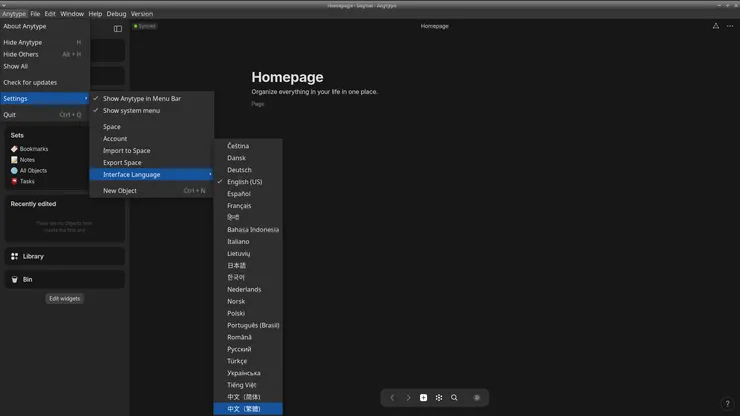The height and width of the screenshot is (416, 740).
Task: Click the Tasks set icon
Action: [14, 181]
